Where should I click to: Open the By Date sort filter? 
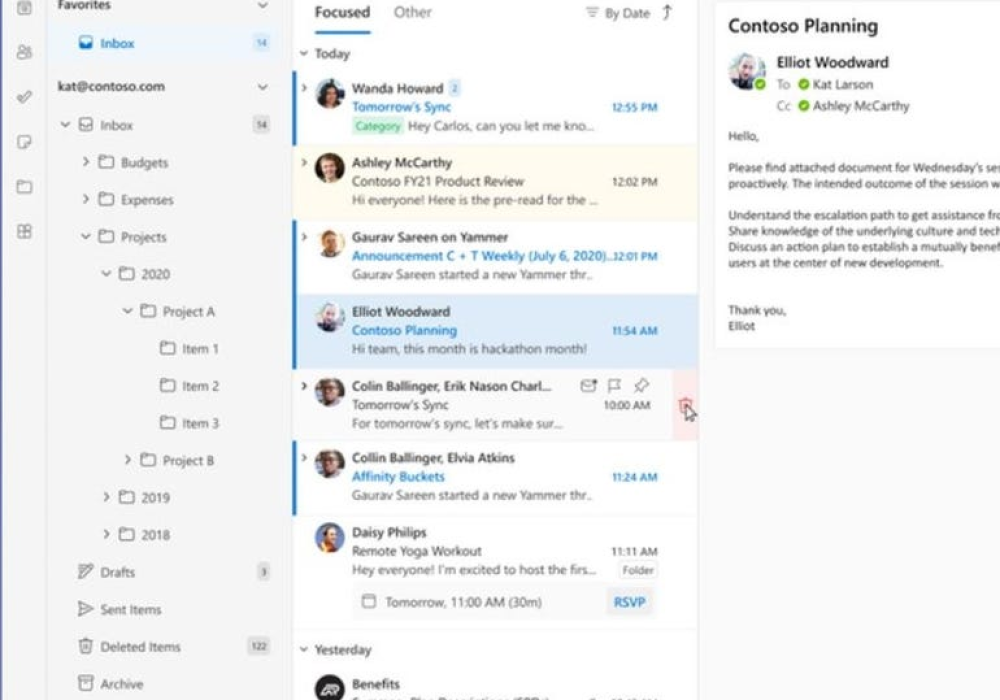617,13
